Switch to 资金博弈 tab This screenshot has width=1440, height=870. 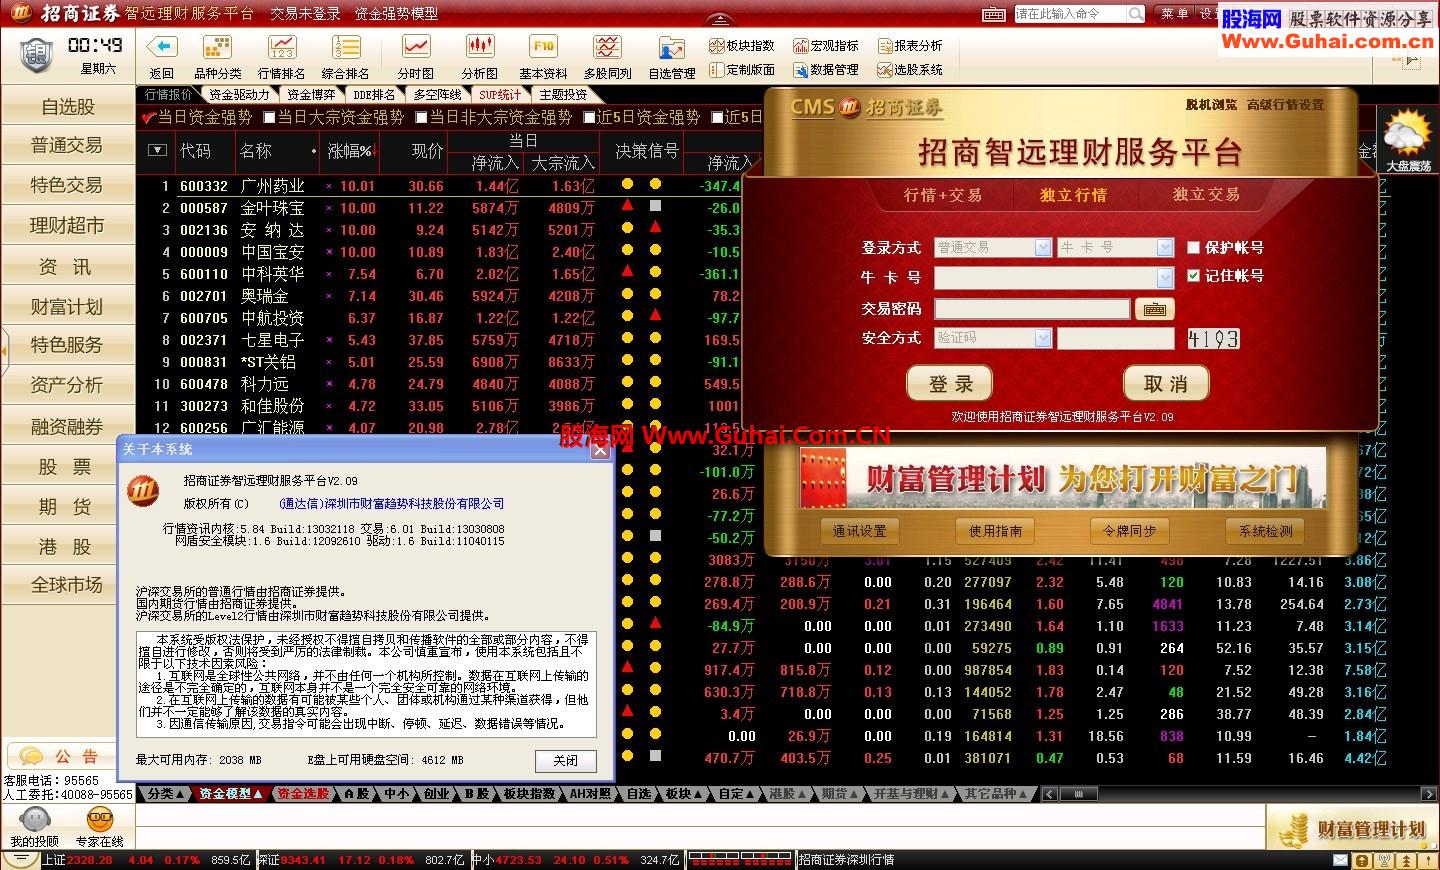[x=310, y=95]
